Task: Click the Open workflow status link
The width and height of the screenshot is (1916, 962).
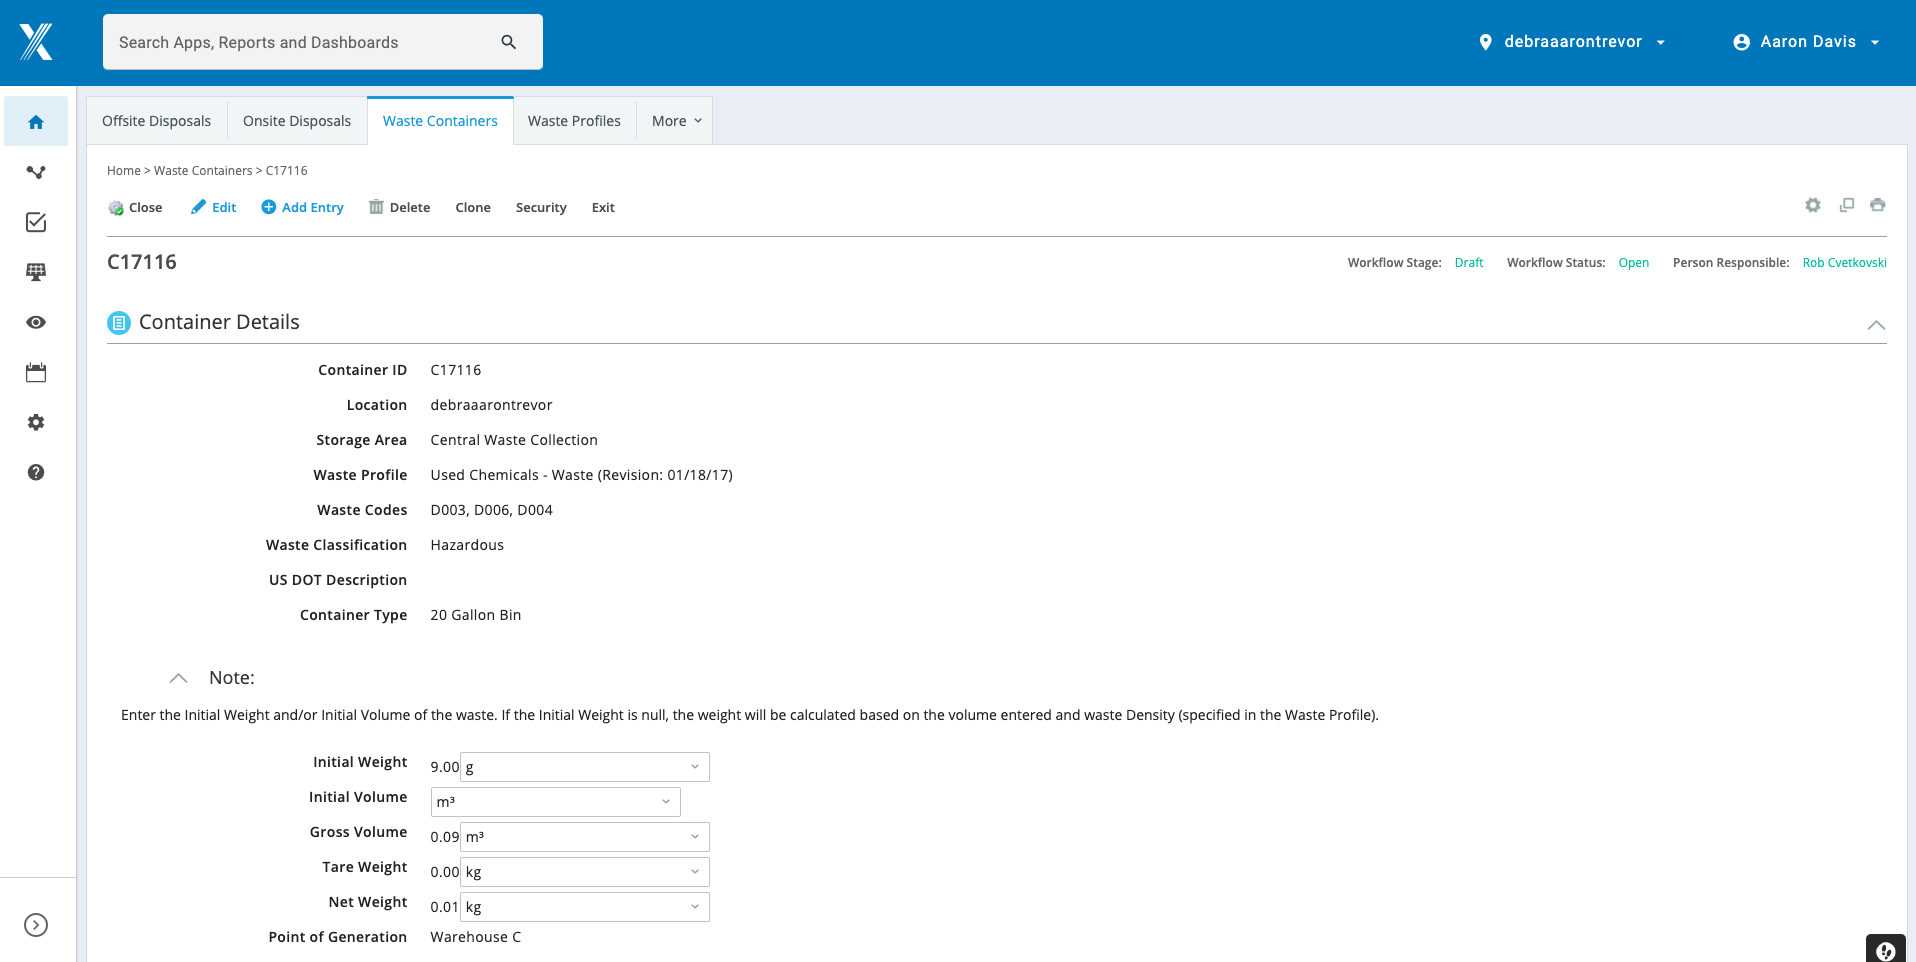Action: pos(1634,263)
